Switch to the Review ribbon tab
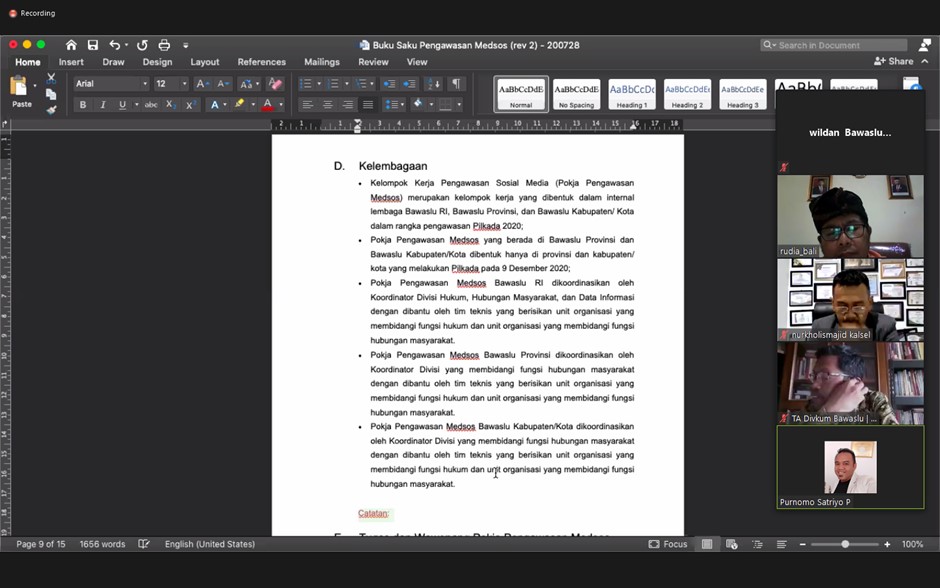 pos(373,61)
